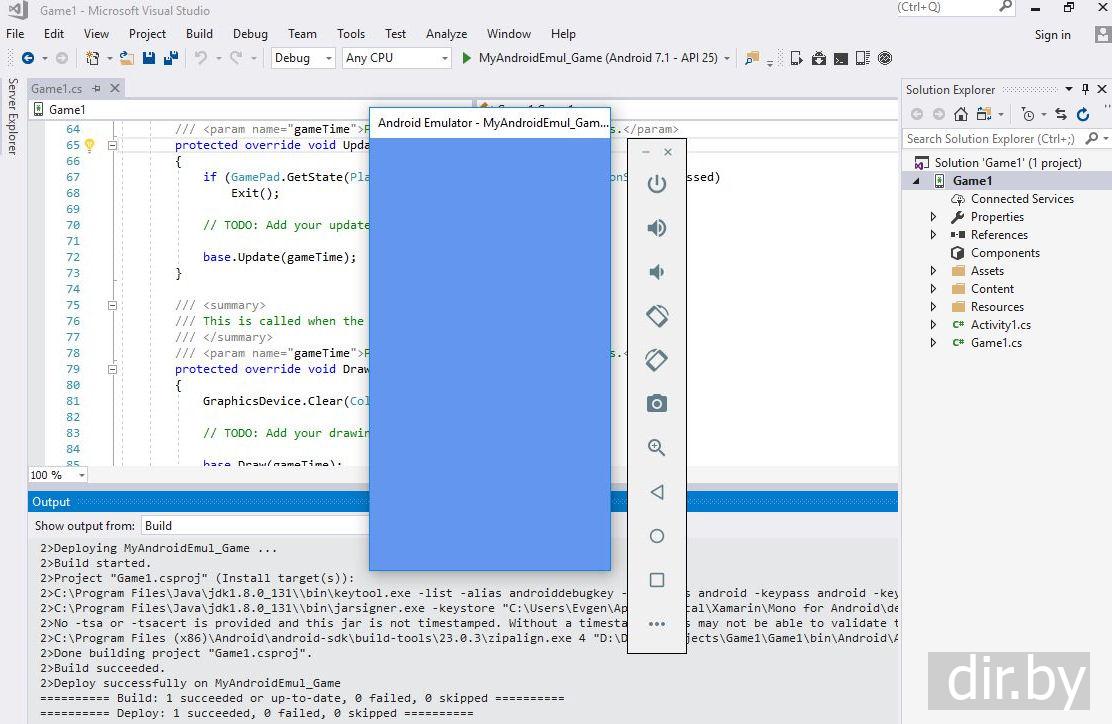Image resolution: width=1112 pixels, height=724 pixels.
Task: Open the editor zoom 100 % dropdown
Action: click(x=81, y=475)
